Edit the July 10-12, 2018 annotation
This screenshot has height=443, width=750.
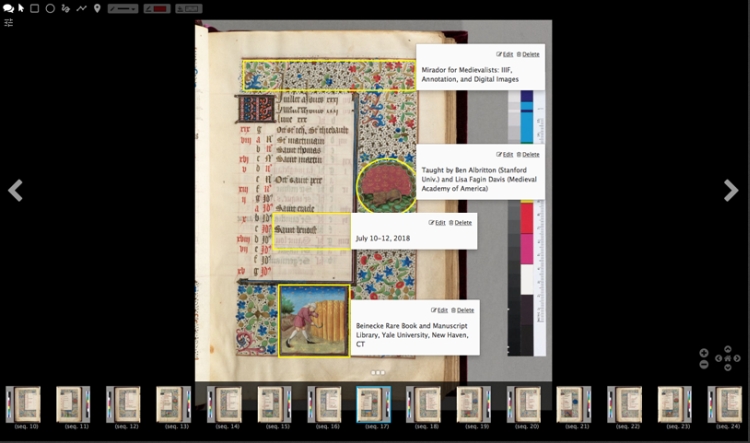[437, 222]
